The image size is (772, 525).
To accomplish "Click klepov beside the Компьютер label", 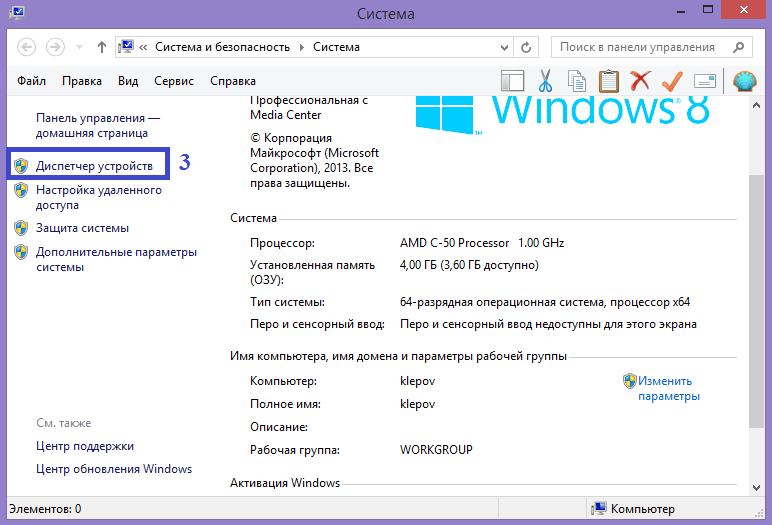I will point(418,381).
